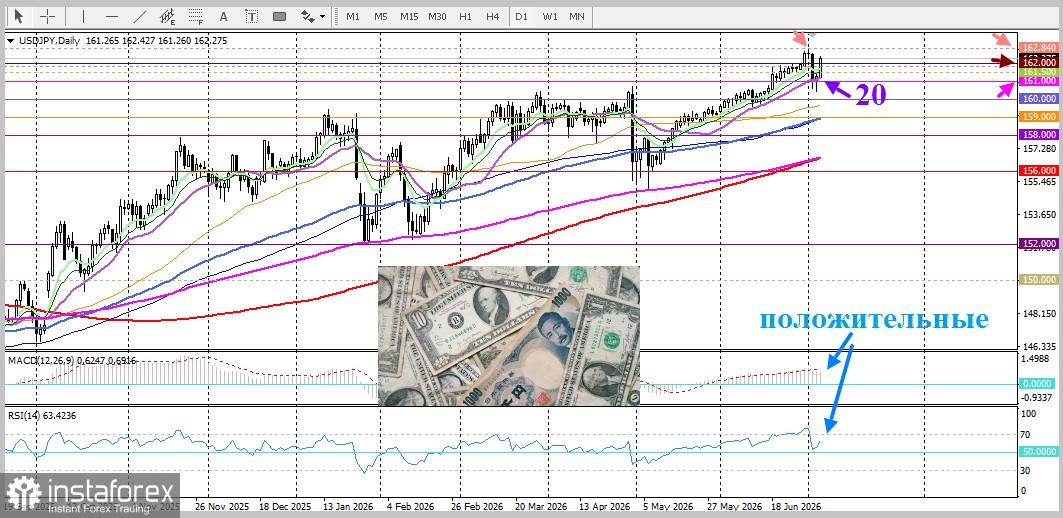Click the 157.280 price scale value
The image size is (1063, 518).
point(1038,148)
